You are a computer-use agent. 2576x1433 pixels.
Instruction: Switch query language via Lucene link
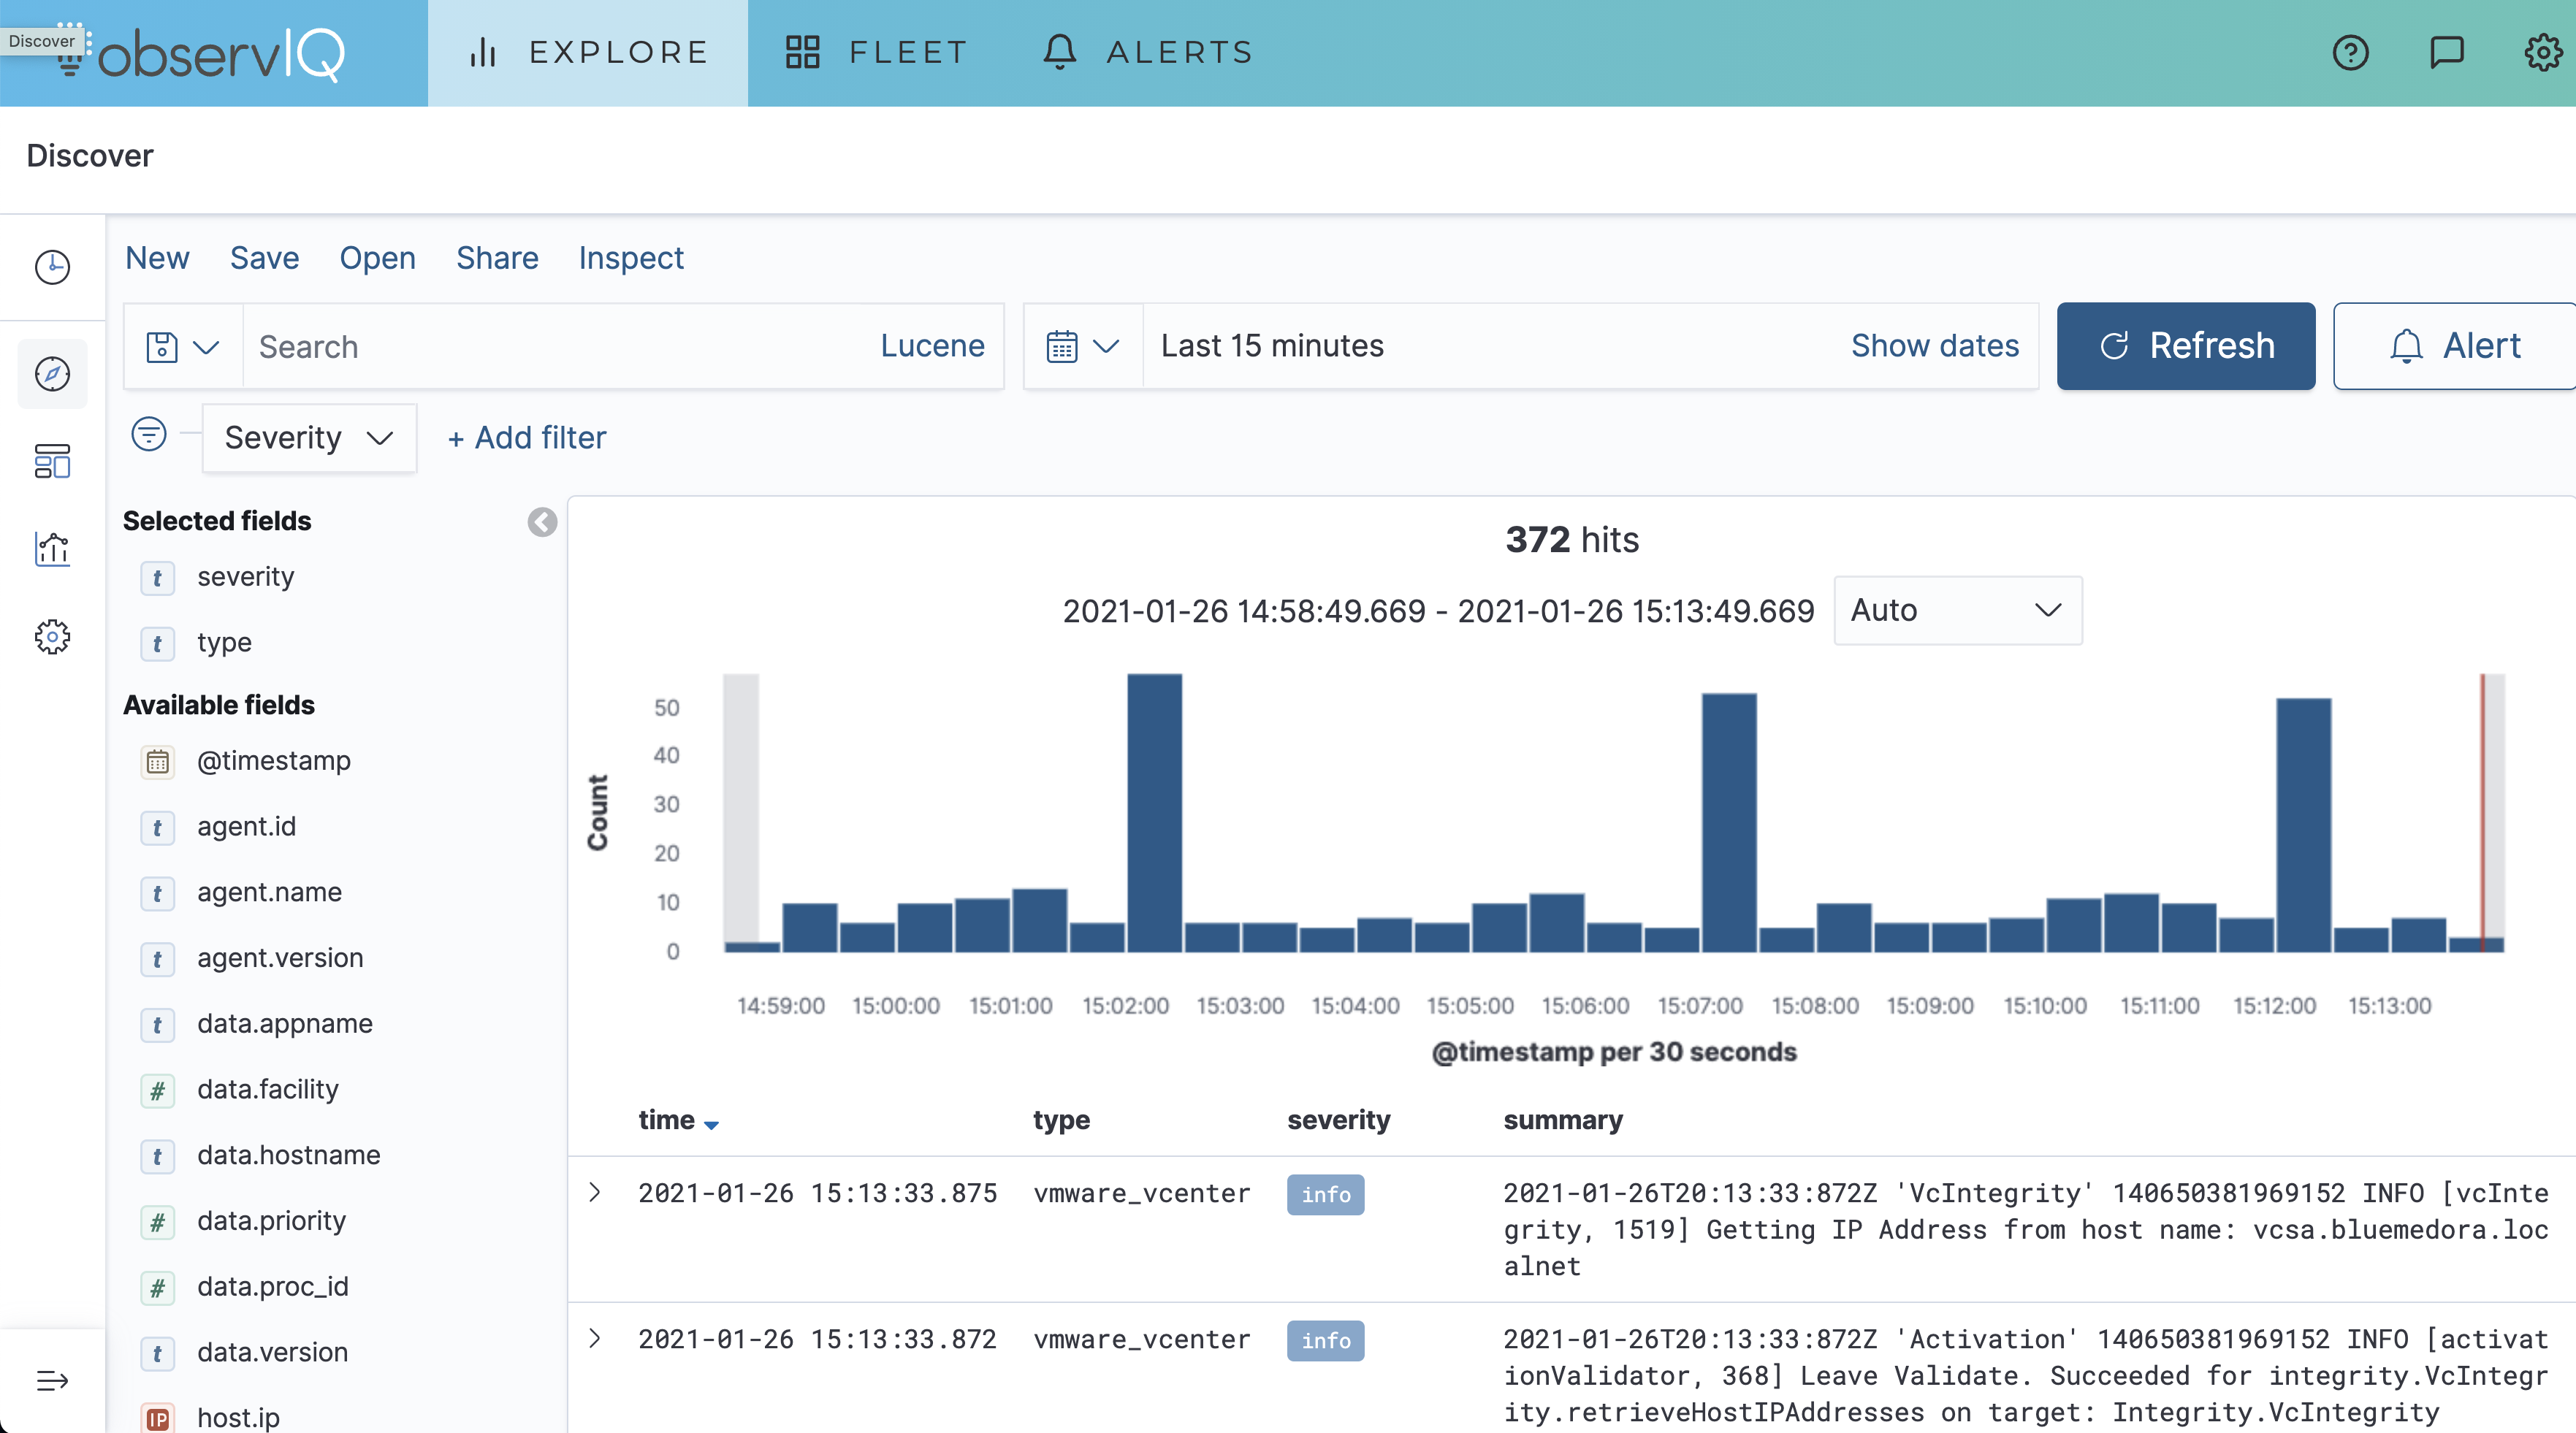pyautogui.click(x=932, y=346)
